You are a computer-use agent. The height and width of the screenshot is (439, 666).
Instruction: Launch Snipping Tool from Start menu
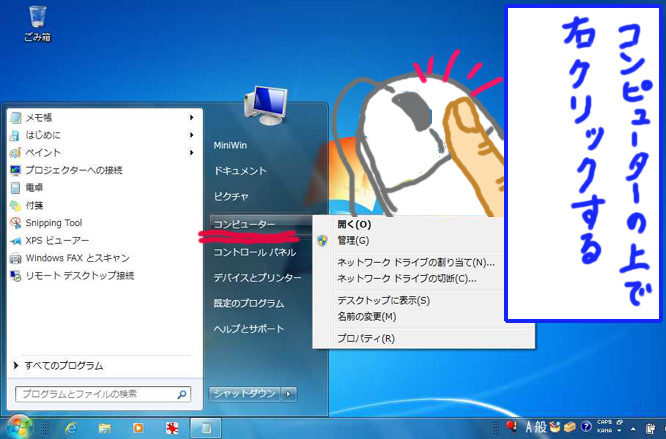pos(53,223)
